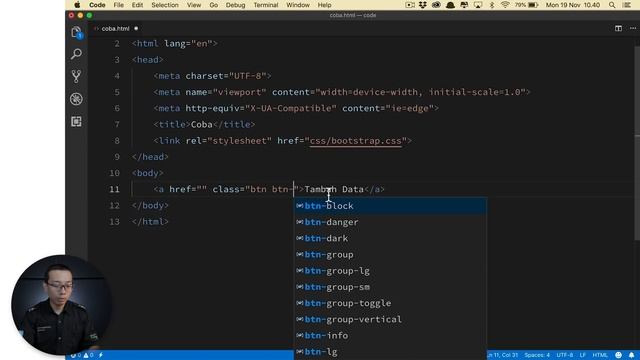Click the menu bar clock Mon 19 Nov
Screen dimensions: 640x360
click(x=573, y=5)
